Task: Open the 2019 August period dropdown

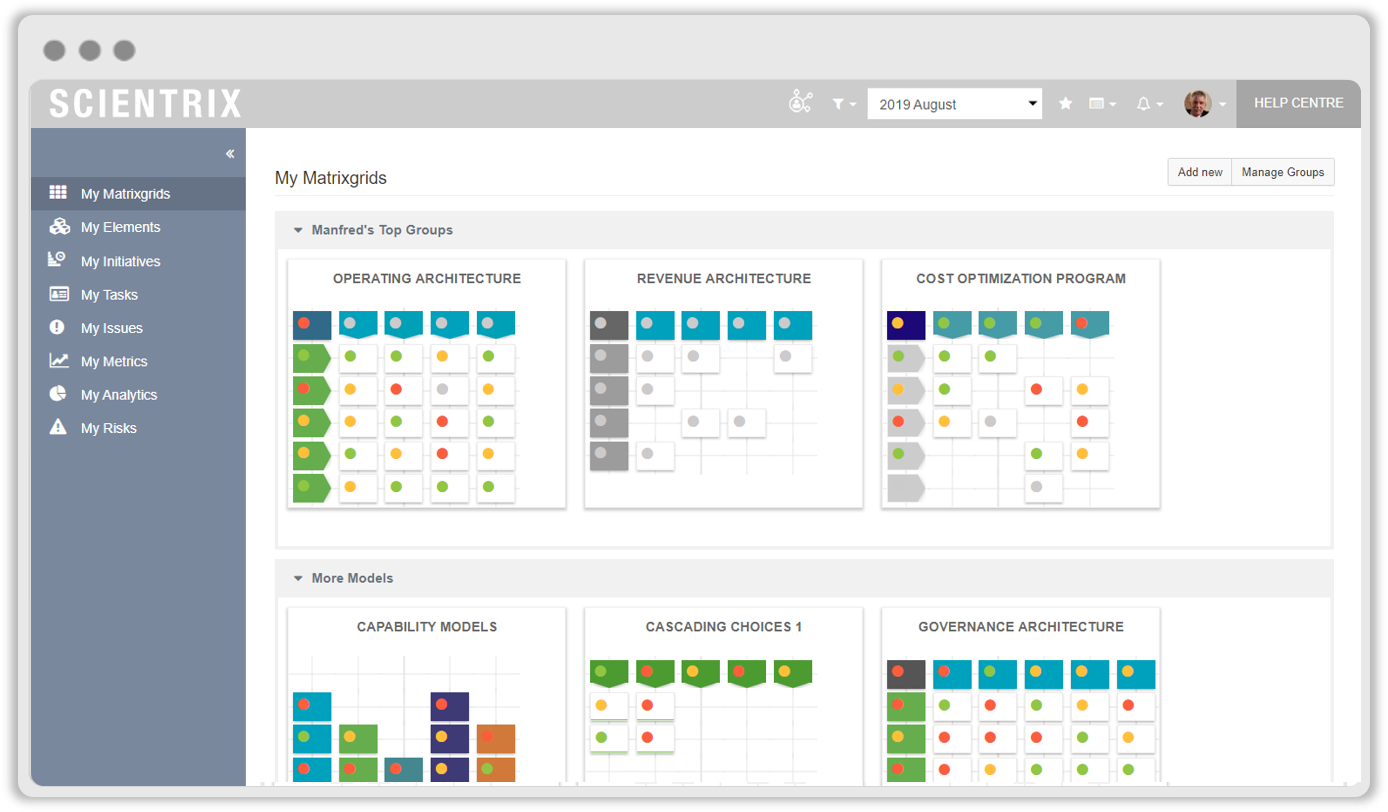Action: click(954, 104)
